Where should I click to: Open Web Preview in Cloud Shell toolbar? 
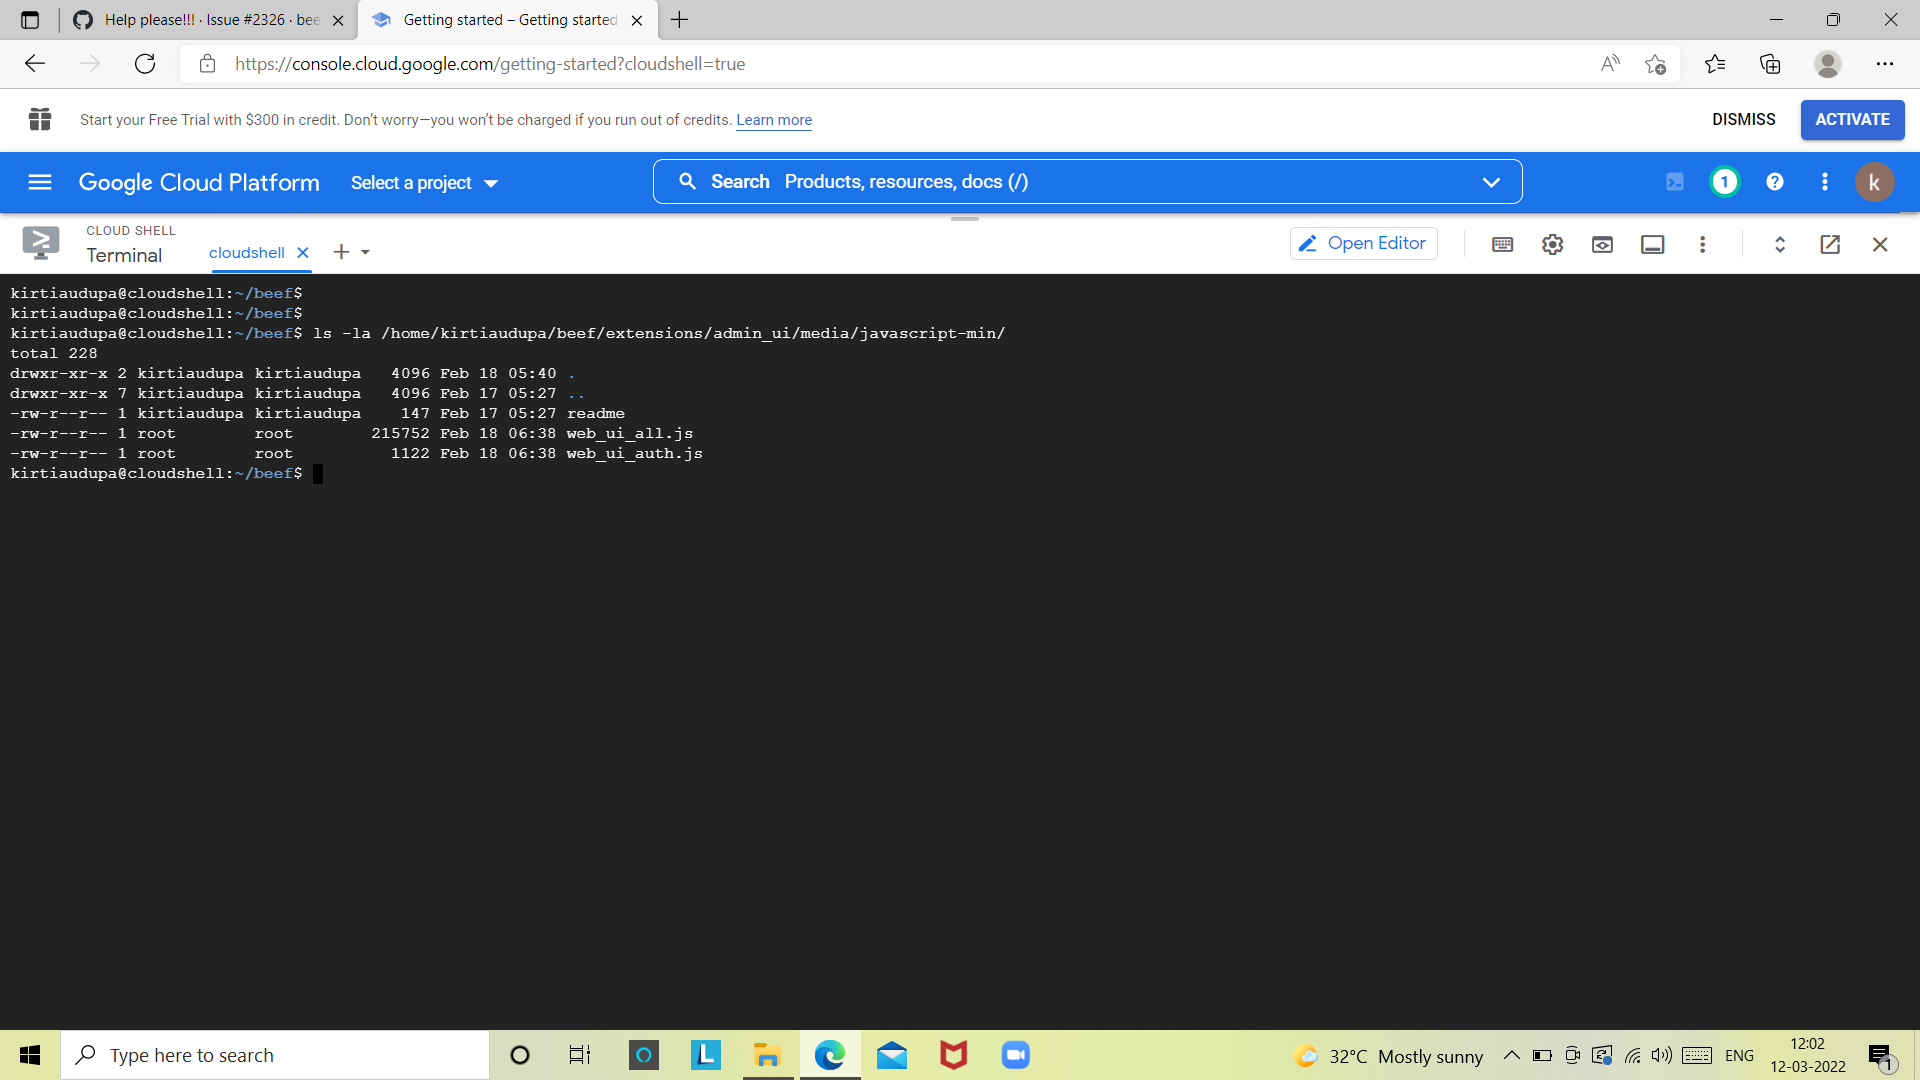click(x=1602, y=244)
